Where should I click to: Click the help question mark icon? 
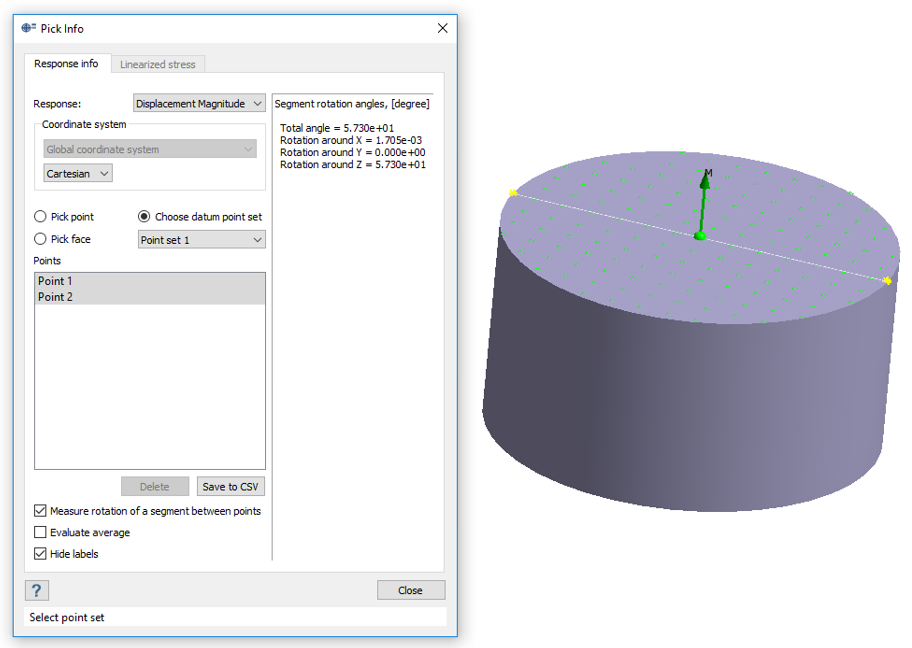[x=36, y=590]
